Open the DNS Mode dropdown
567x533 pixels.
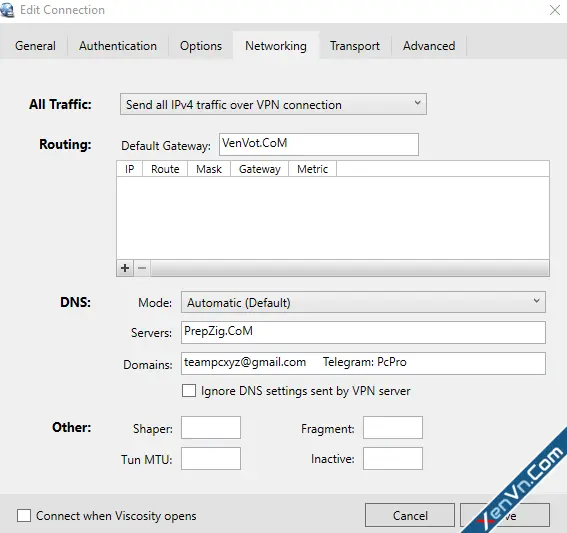[363, 302]
